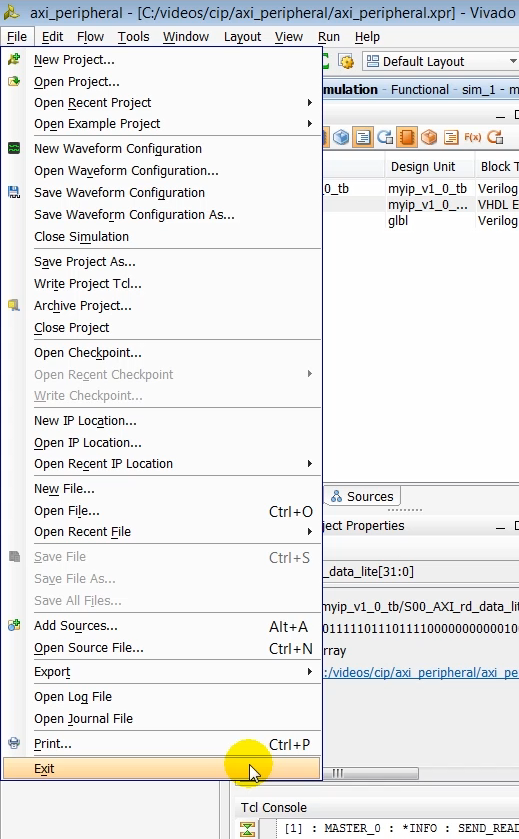Viewport: 519px width, 839px height.
Task: Toggle the blue text-lines filter icon
Action: 363,138
